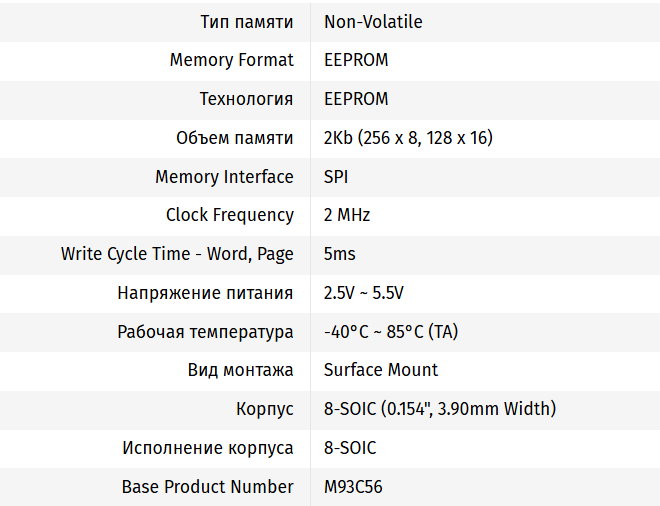Click the 'M93C56' base product number
The height and width of the screenshot is (506, 660).
[x=353, y=487]
